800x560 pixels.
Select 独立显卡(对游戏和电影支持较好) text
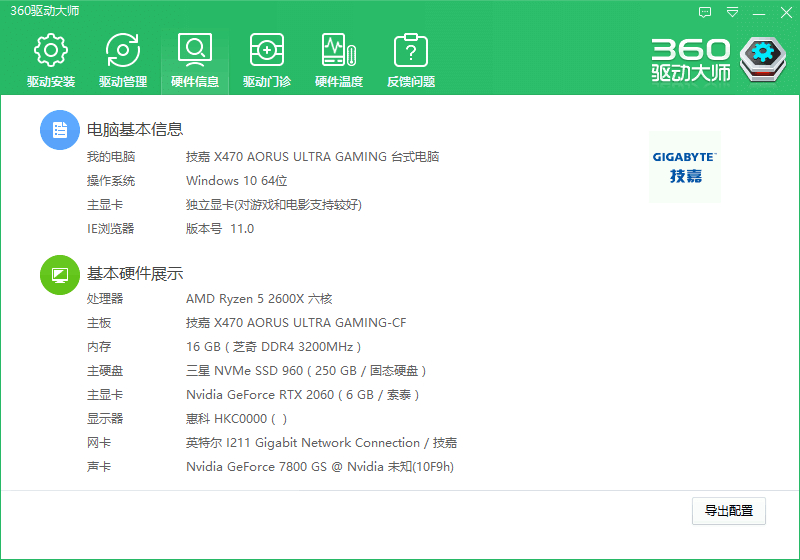pyautogui.click(x=274, y=205)
